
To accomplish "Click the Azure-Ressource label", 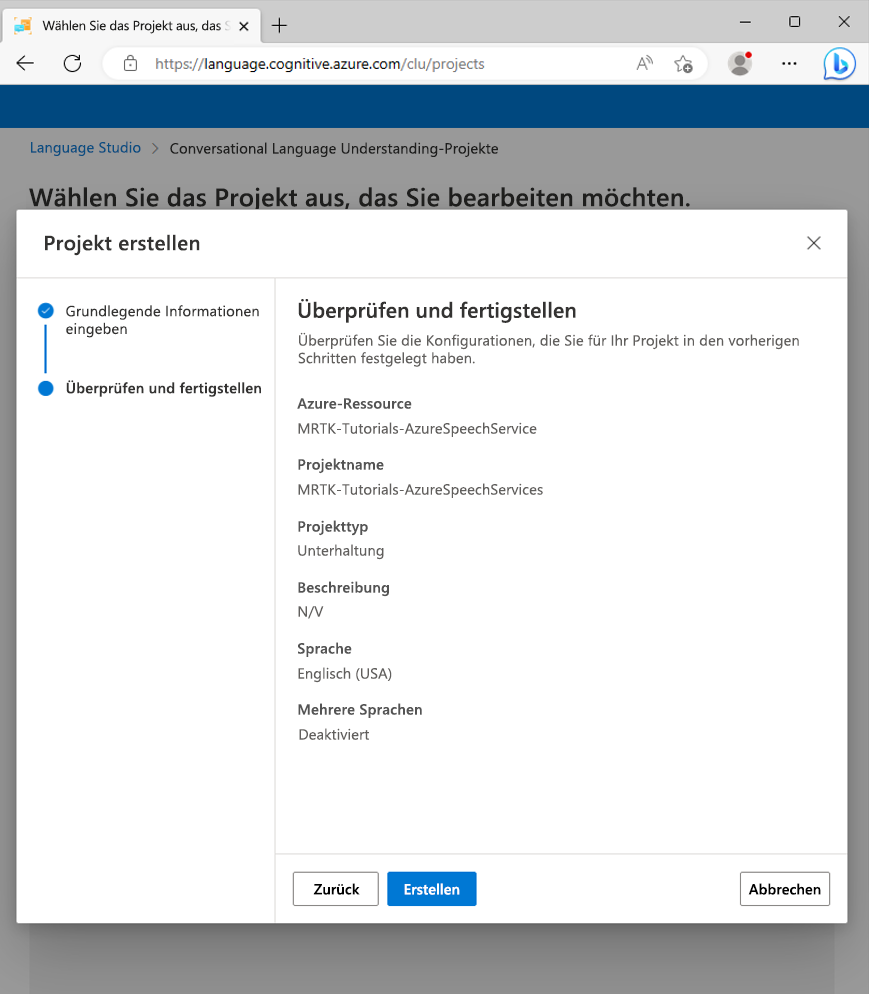I will (354, 404).
